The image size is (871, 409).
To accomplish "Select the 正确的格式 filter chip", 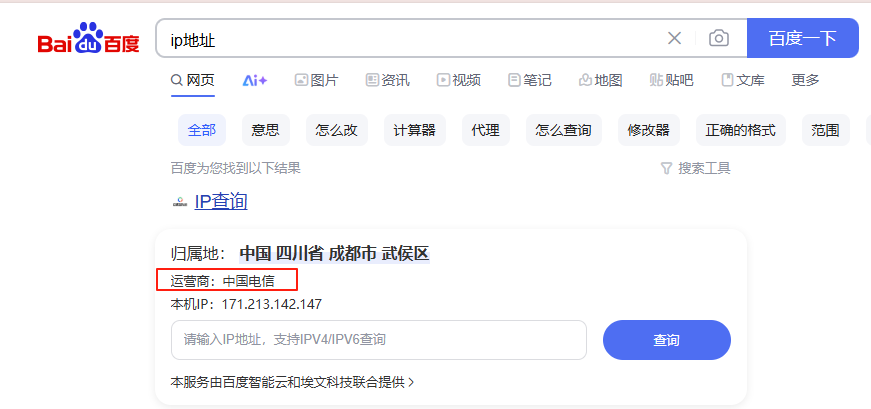I will (740, 131).
